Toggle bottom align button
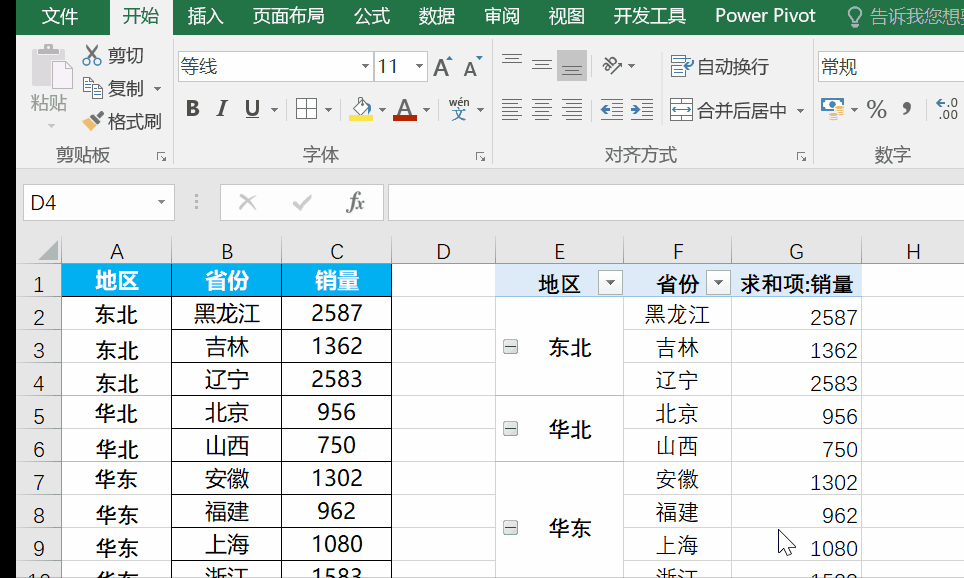 click(572, 65)
